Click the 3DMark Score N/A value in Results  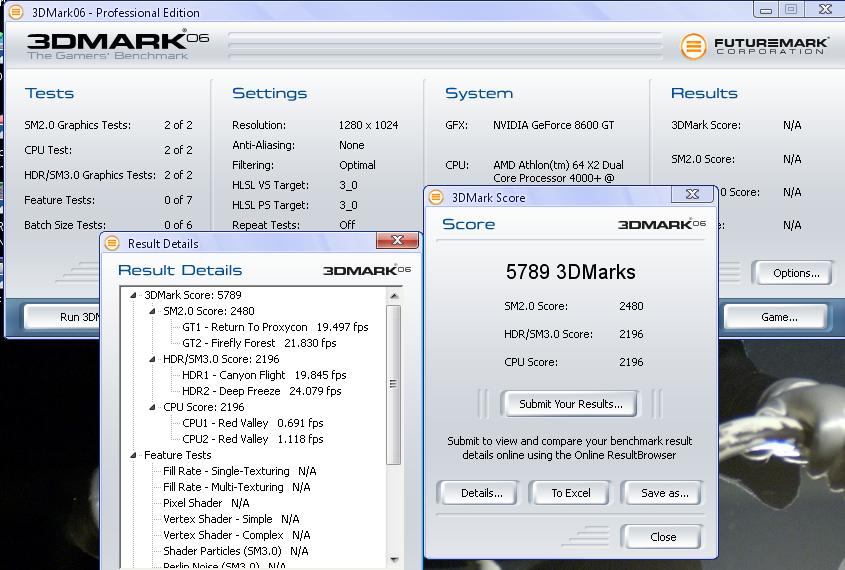click(x=792, y=125)
